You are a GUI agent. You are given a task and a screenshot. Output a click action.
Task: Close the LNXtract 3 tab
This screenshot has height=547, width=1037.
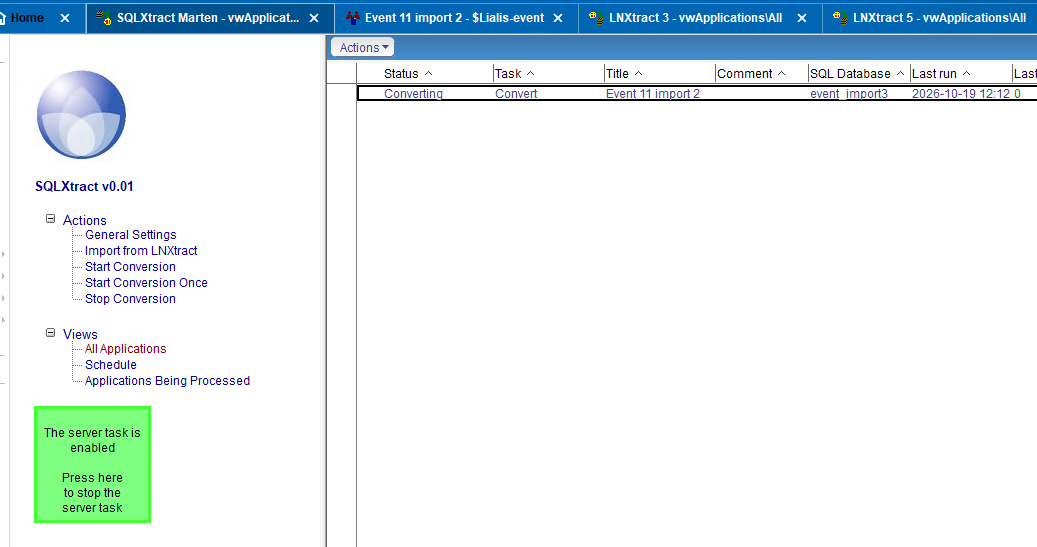click(x=802, y=18)
